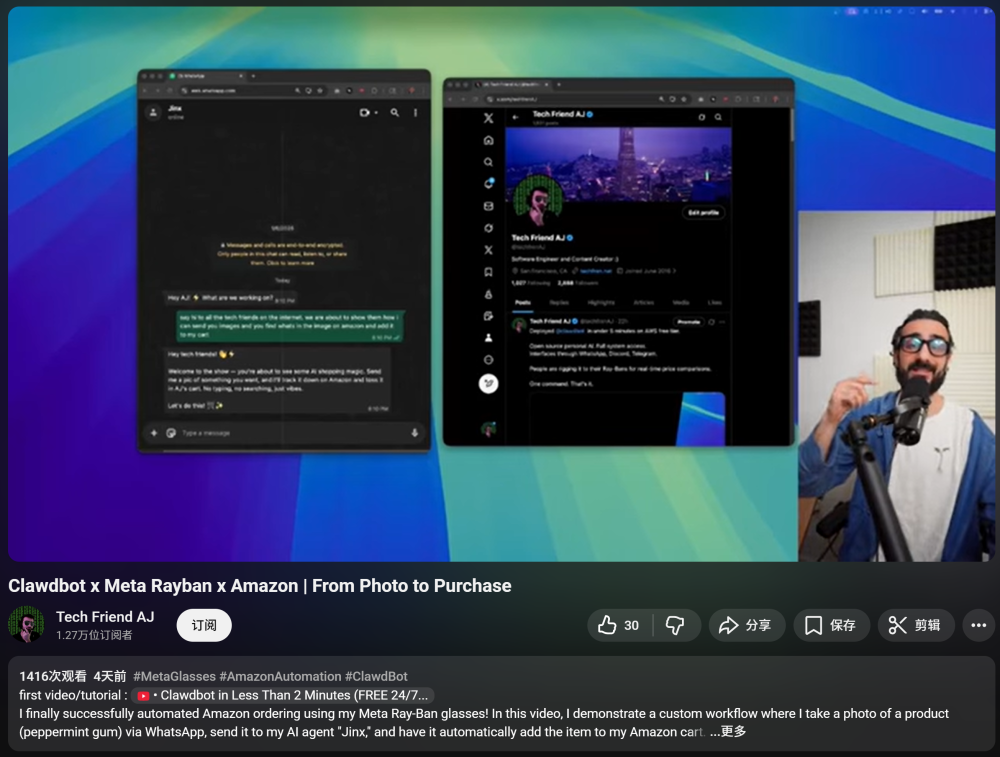This screenshot has height=757, width=1000.
Task: Click the Promote button on the X post
Action: pyautogui.click(x=688, y=322)
